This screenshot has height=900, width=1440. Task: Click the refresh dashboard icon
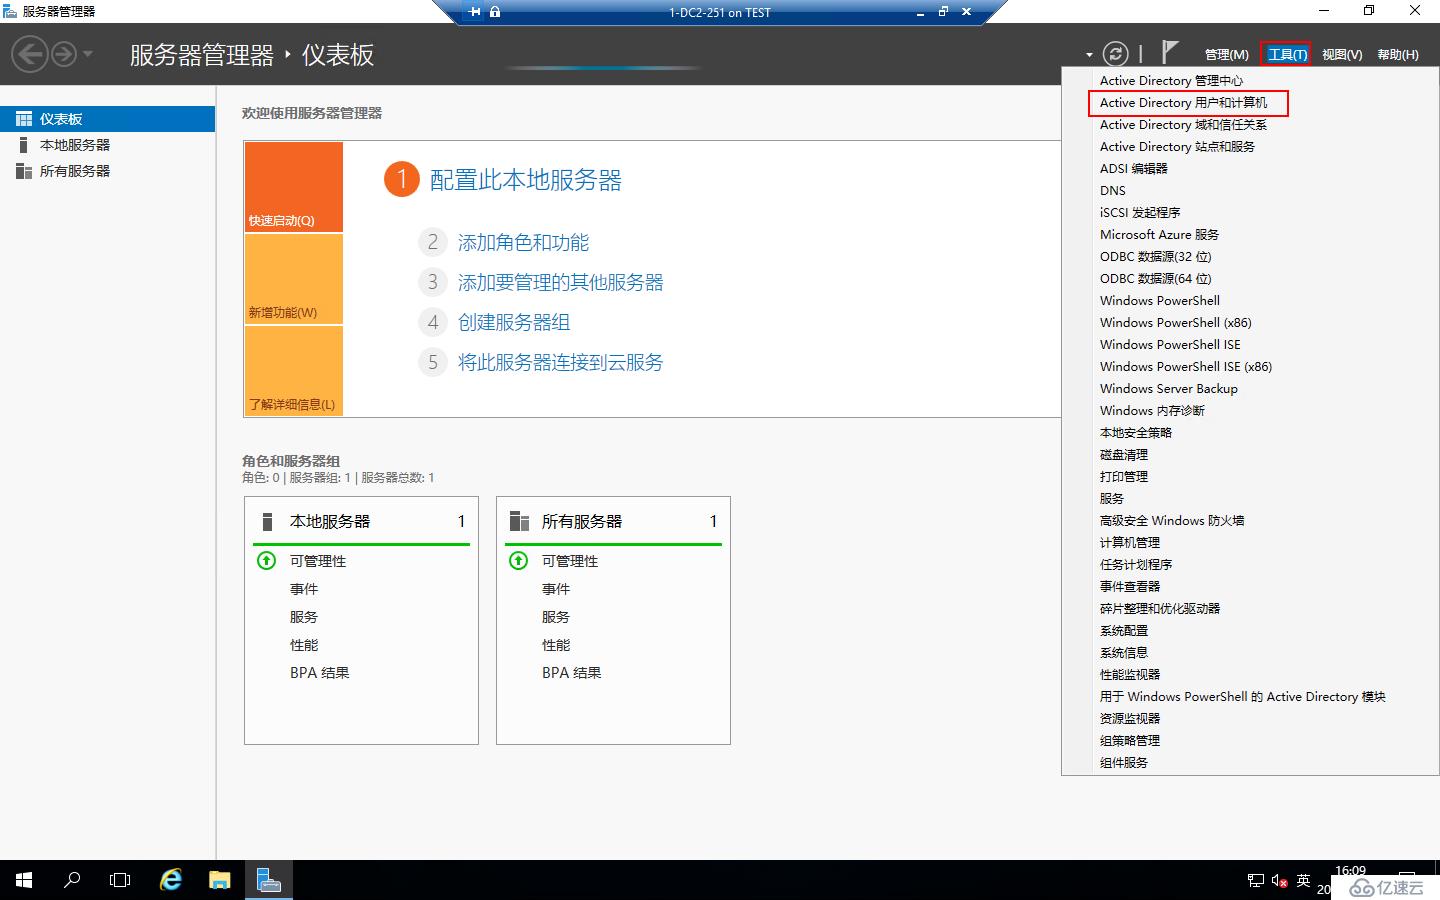pos(1115,54)
